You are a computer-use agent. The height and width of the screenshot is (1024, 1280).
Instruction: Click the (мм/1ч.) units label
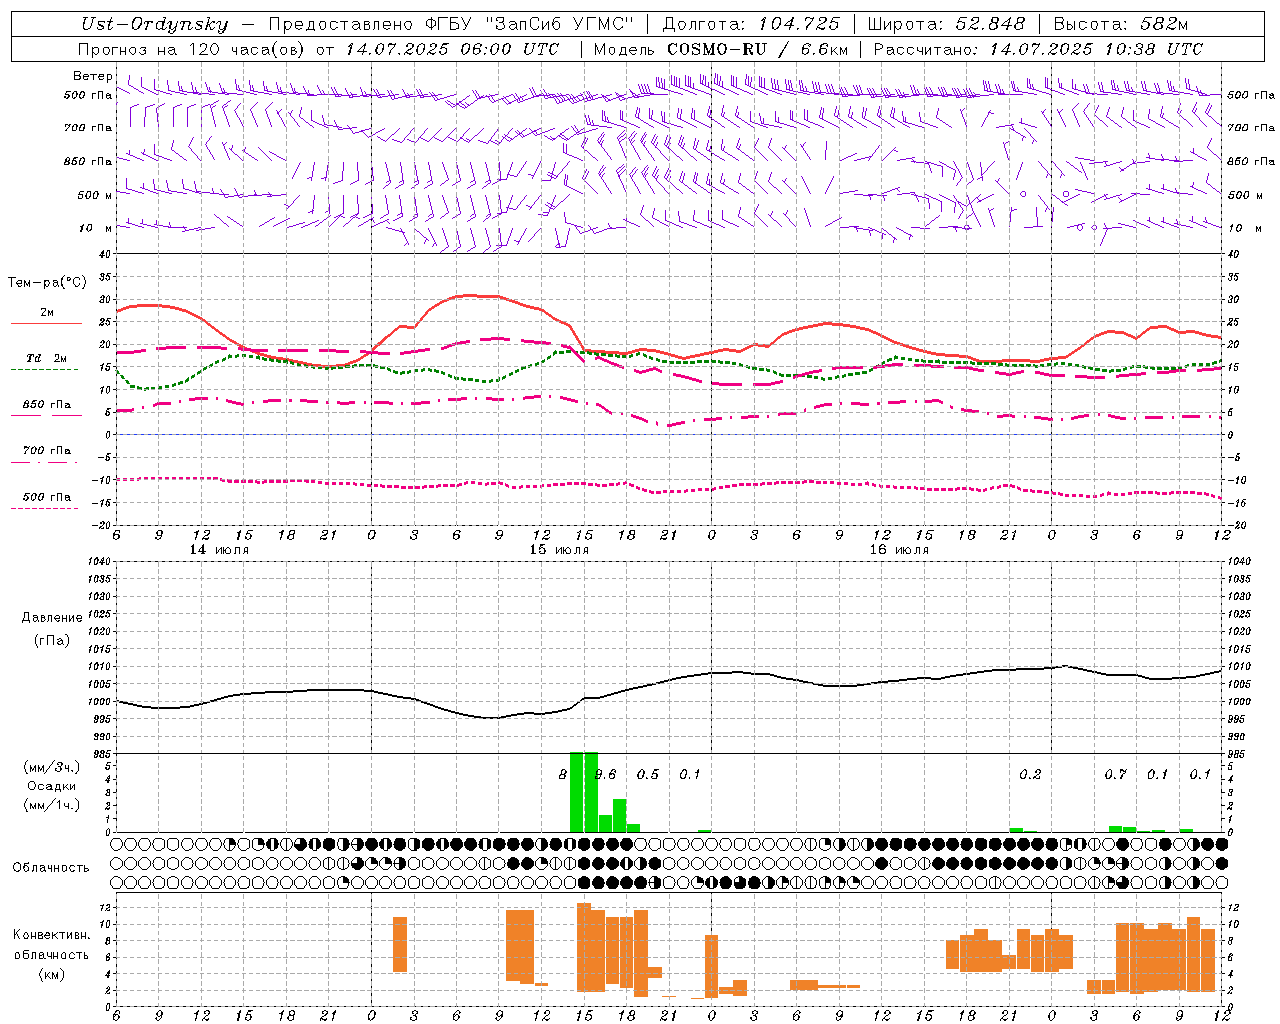click(x=51, y=804)
